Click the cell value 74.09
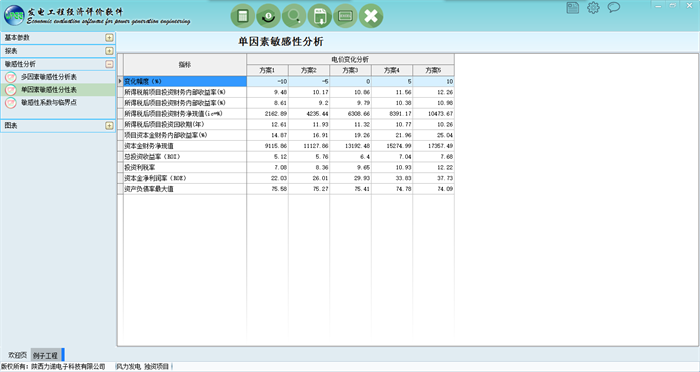The width and height of the screenshot is (700, 372). (433, 189)
